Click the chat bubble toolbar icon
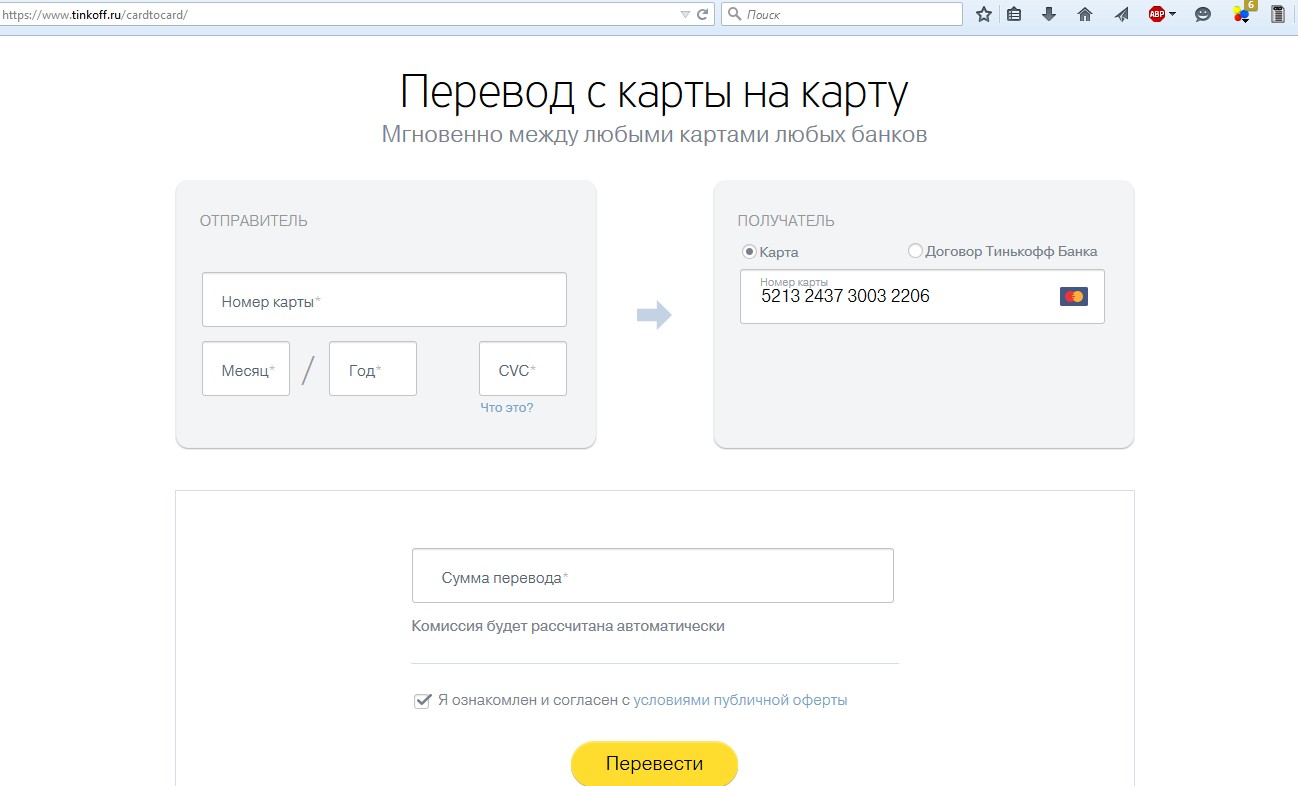Screen dimensions: 1298x786 pyautogui.click(x=1202, y=14)
